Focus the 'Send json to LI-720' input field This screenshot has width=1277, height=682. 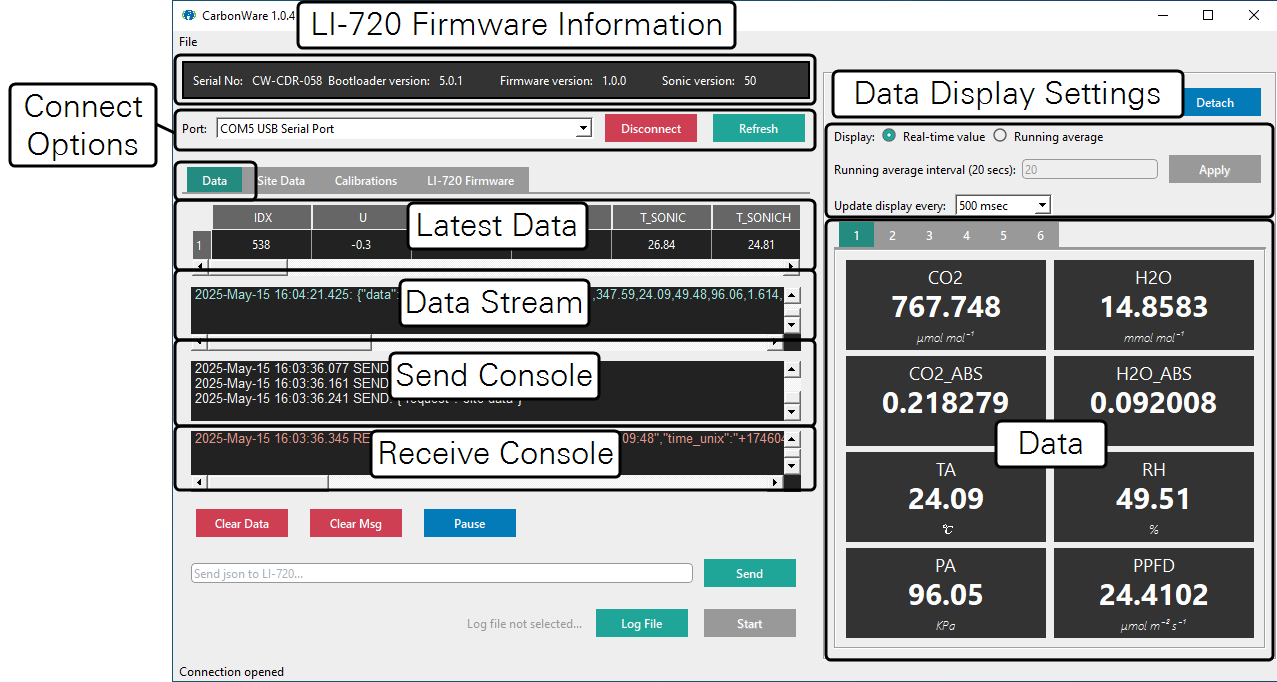click(442, 573)
